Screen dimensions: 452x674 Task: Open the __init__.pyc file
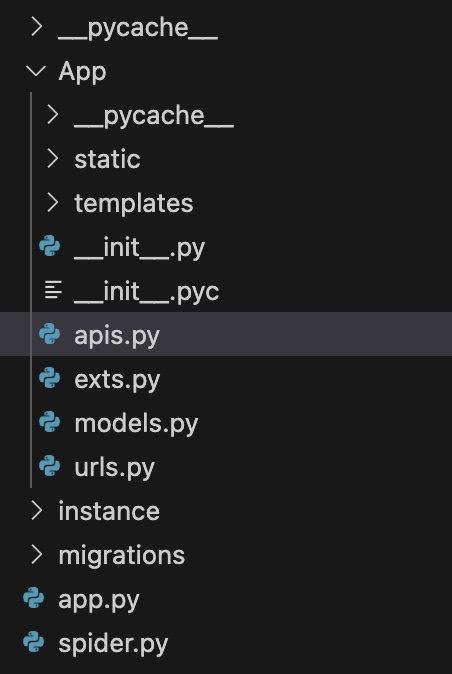click(147, 292)
